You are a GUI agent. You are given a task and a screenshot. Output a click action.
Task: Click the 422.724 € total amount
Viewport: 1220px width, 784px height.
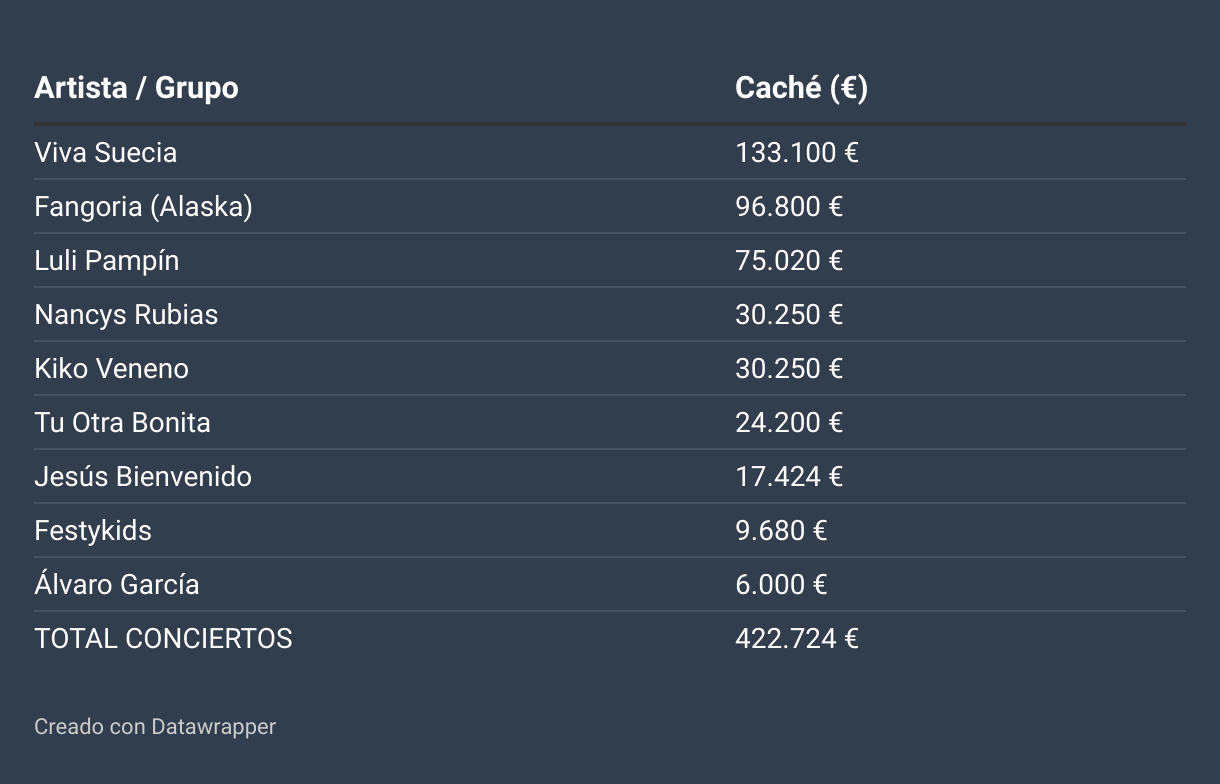pyautogui.click(x=797, y=639)
